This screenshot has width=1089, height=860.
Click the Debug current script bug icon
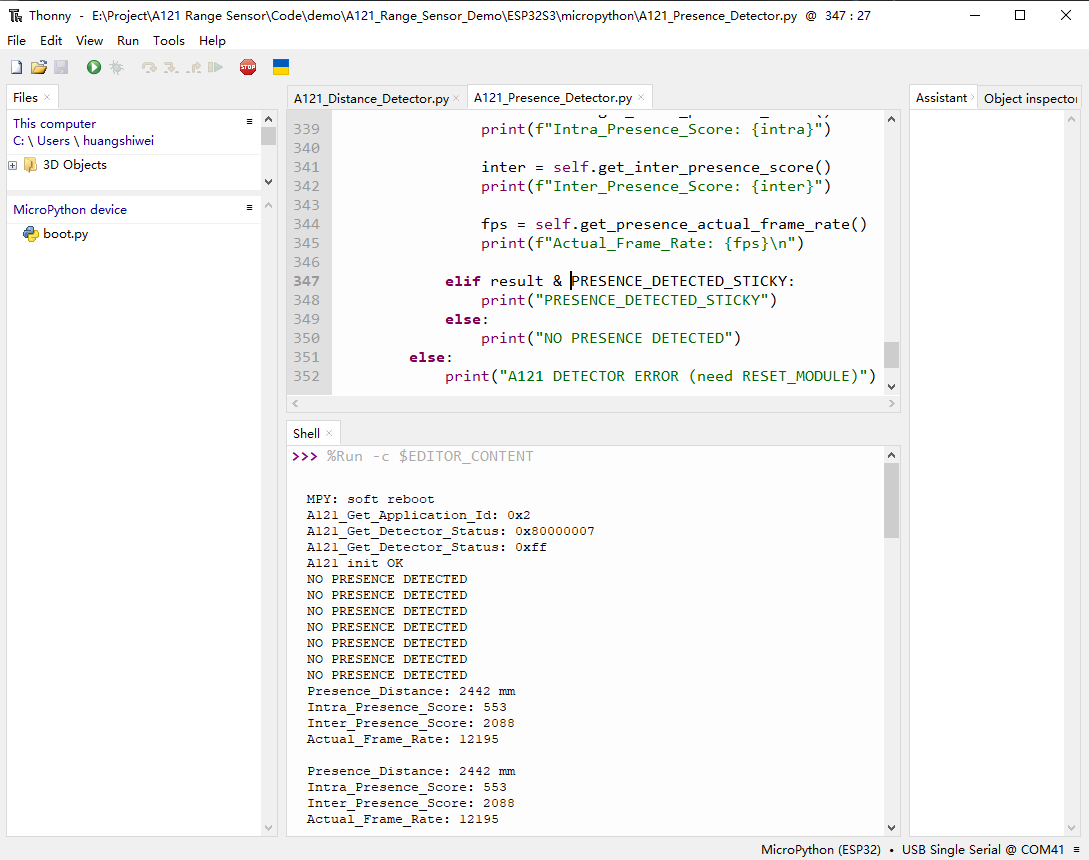(116, 67)
